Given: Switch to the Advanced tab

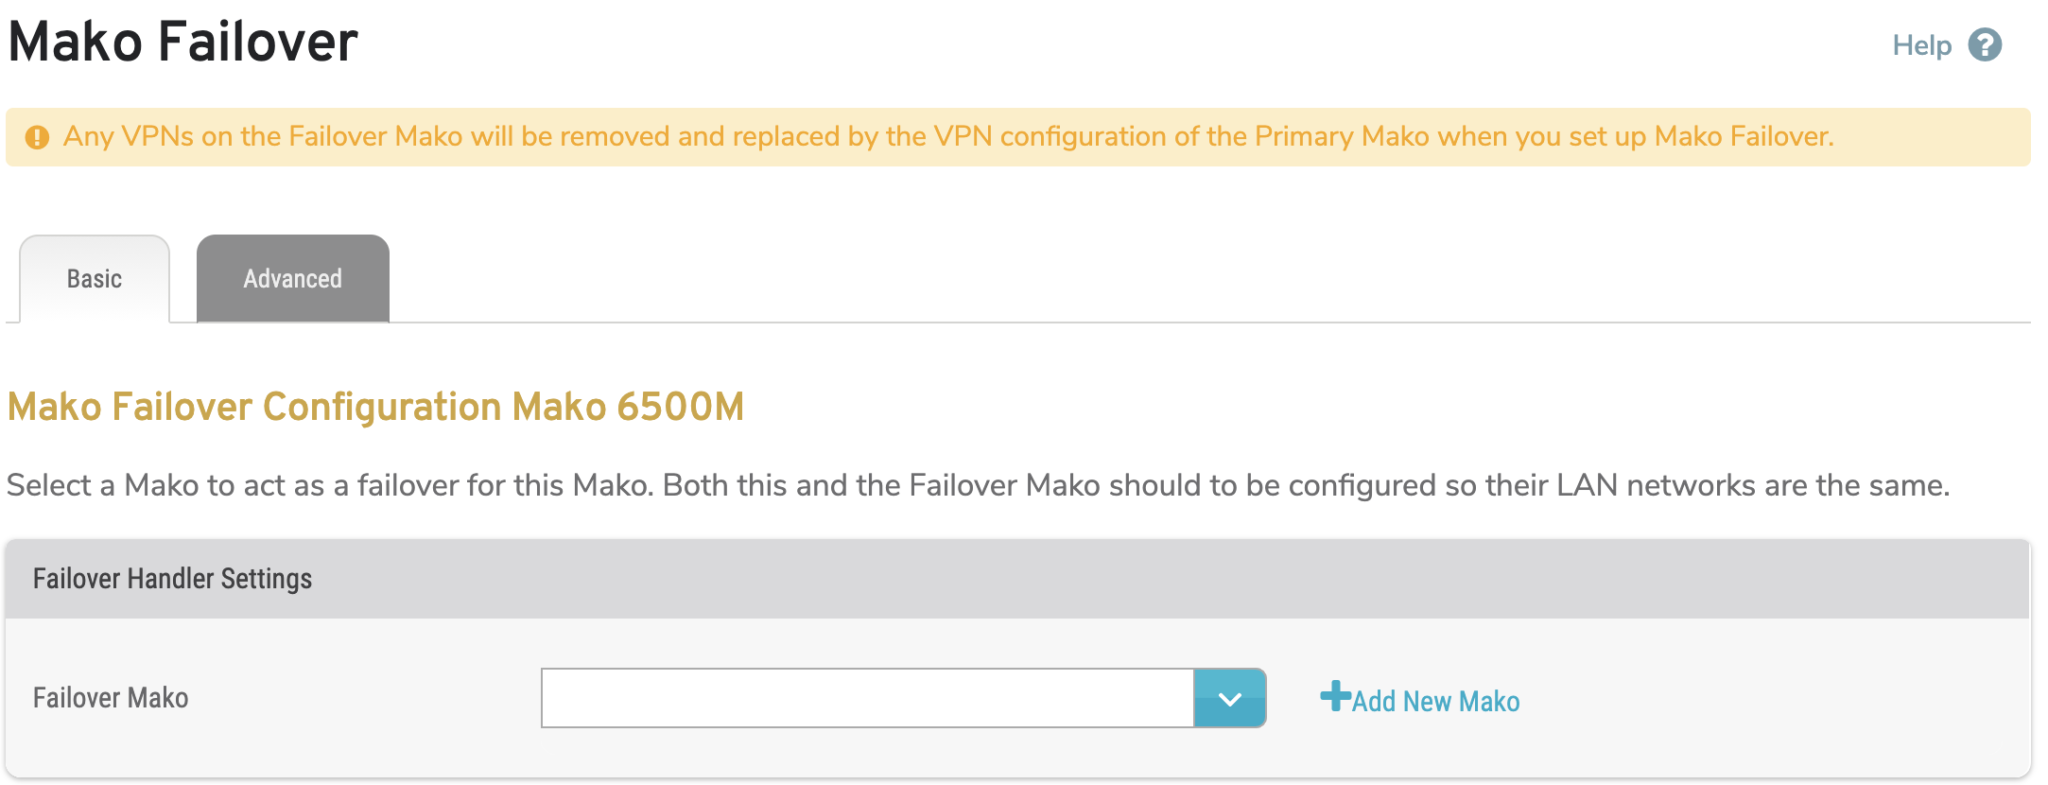Looking at the screenshot, I should [x=292, y=278].
